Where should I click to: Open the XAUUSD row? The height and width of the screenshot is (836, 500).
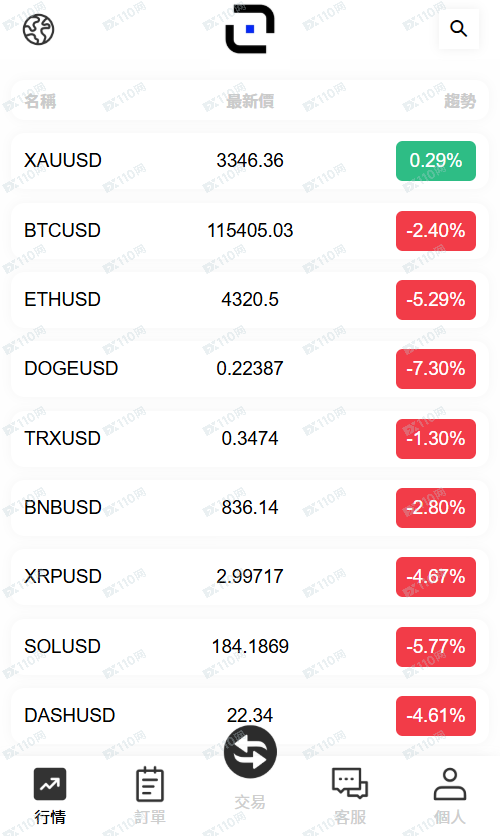pyautogui.click(x=250, y=160)
